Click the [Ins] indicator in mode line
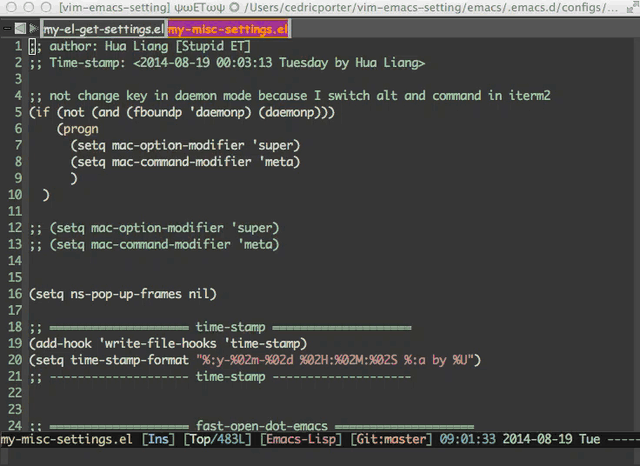This screenshot has width=640, height=466. (158, 439)
